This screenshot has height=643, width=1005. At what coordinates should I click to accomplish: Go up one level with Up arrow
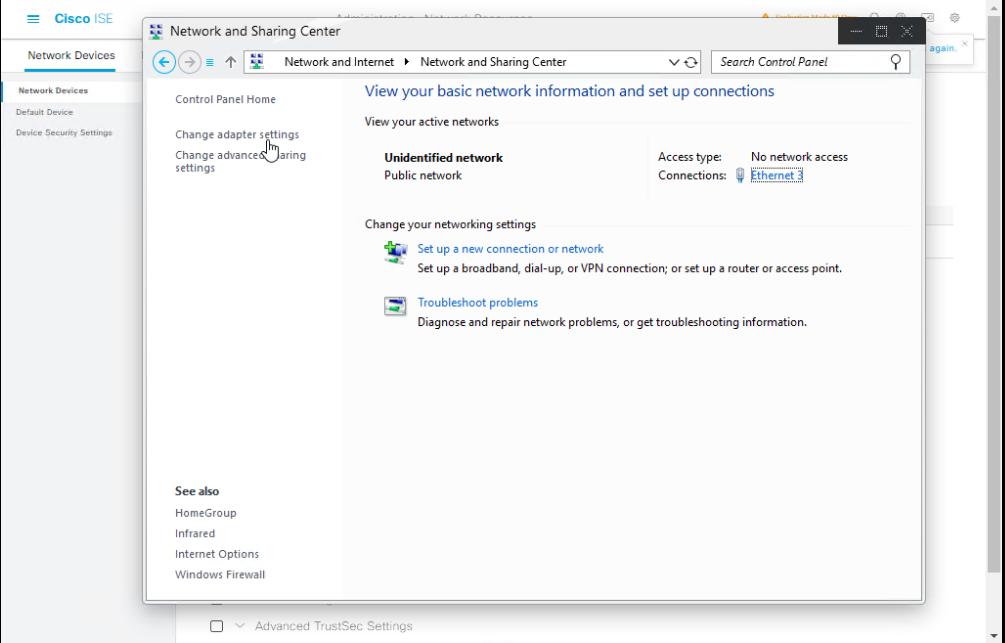click(x=231, y=62)
